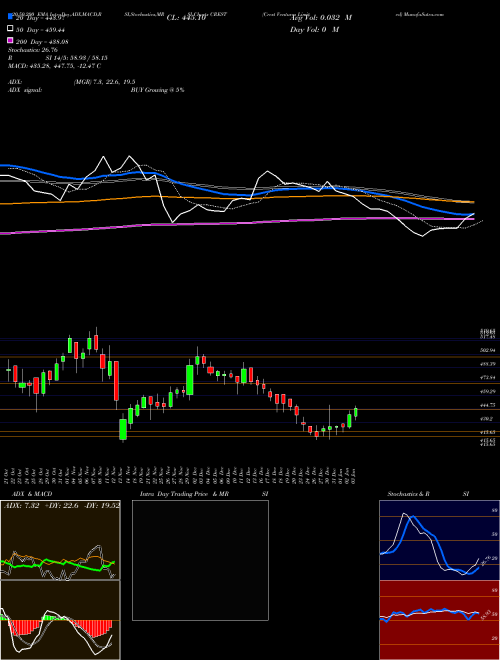Click the 'CL: 445.10' closing price text
This screenshot has height=660, width=500.
click(186, 18)
